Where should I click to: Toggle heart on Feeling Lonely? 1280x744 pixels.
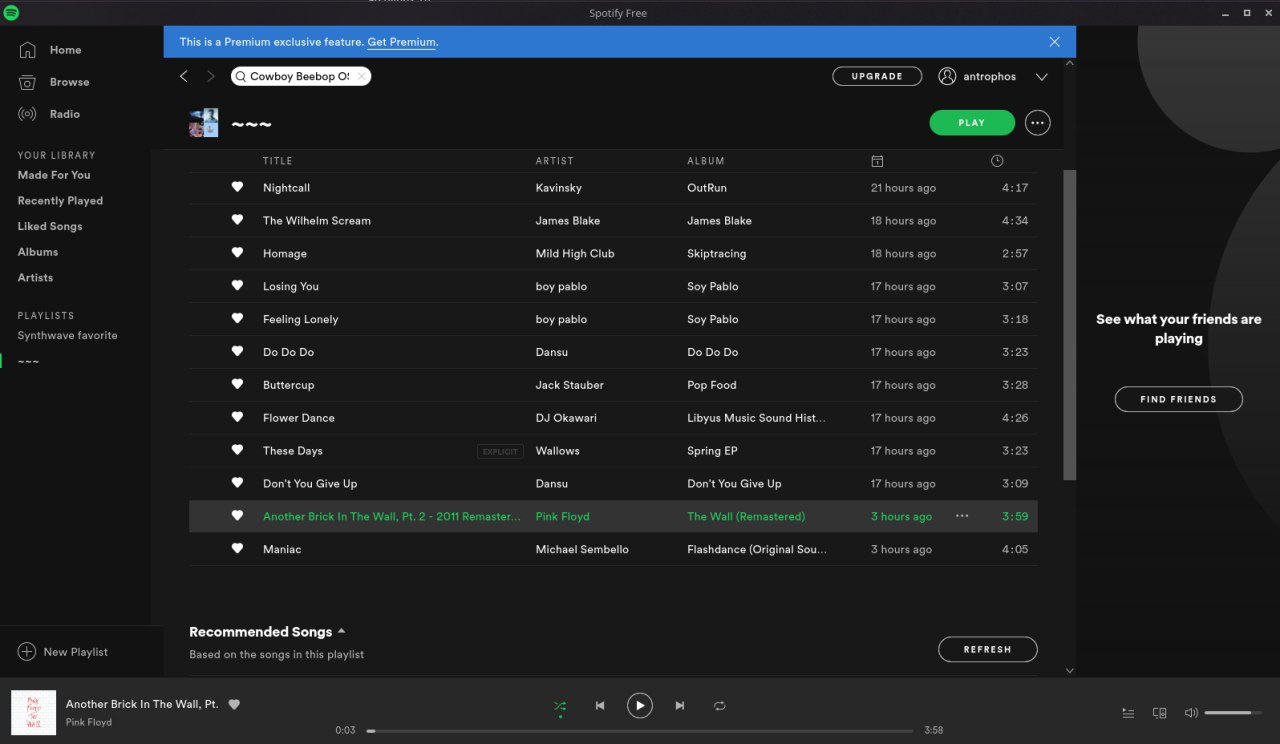[x=237, y=319]
